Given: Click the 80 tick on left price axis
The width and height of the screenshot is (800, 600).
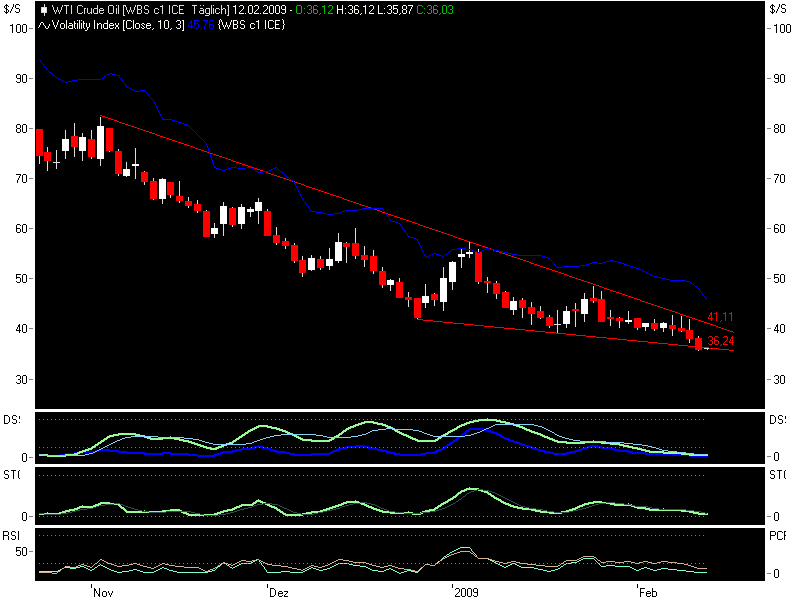Looking at the screenshot, I should tap(21, 129).
